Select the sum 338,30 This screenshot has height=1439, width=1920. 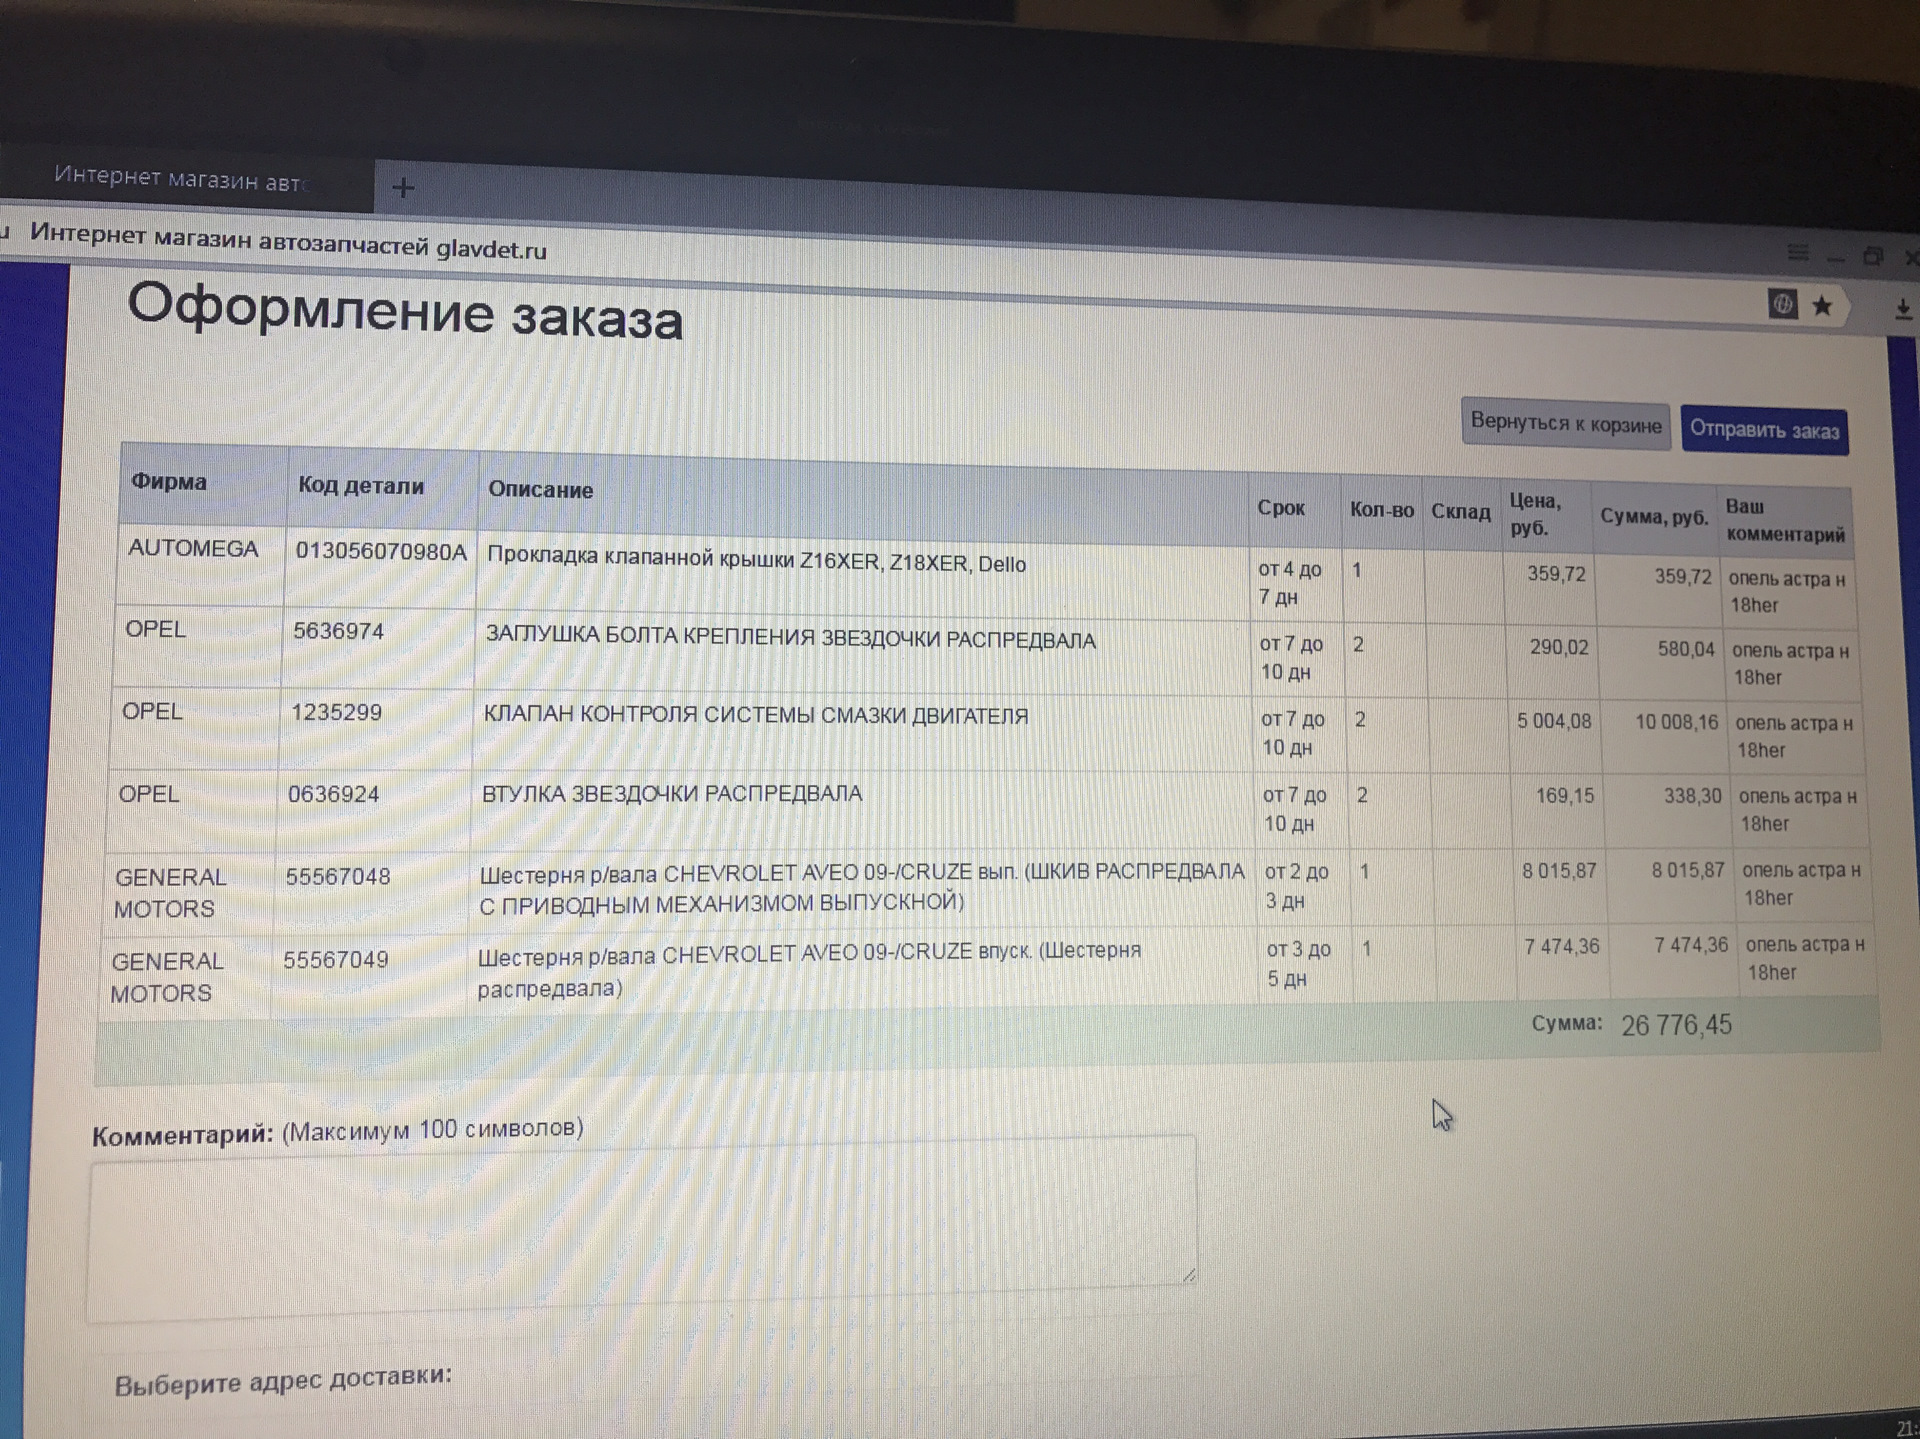(1692, 796)
